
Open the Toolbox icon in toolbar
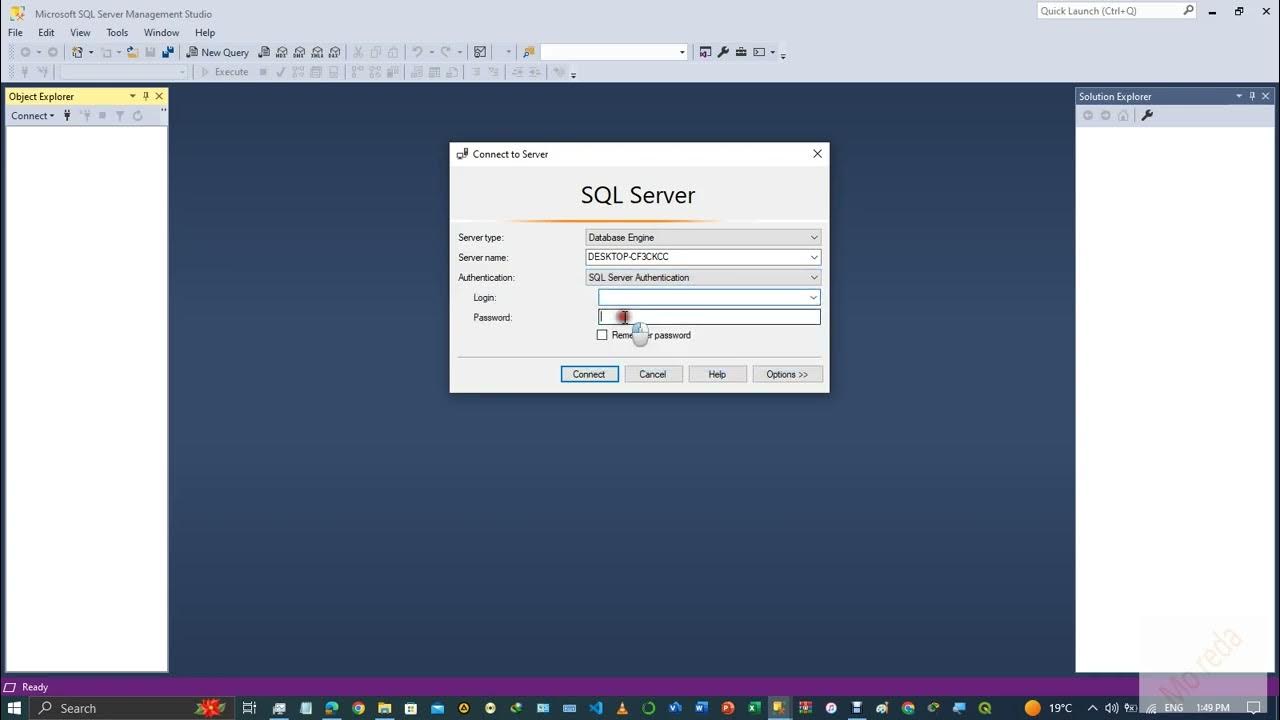click(741, 52)
